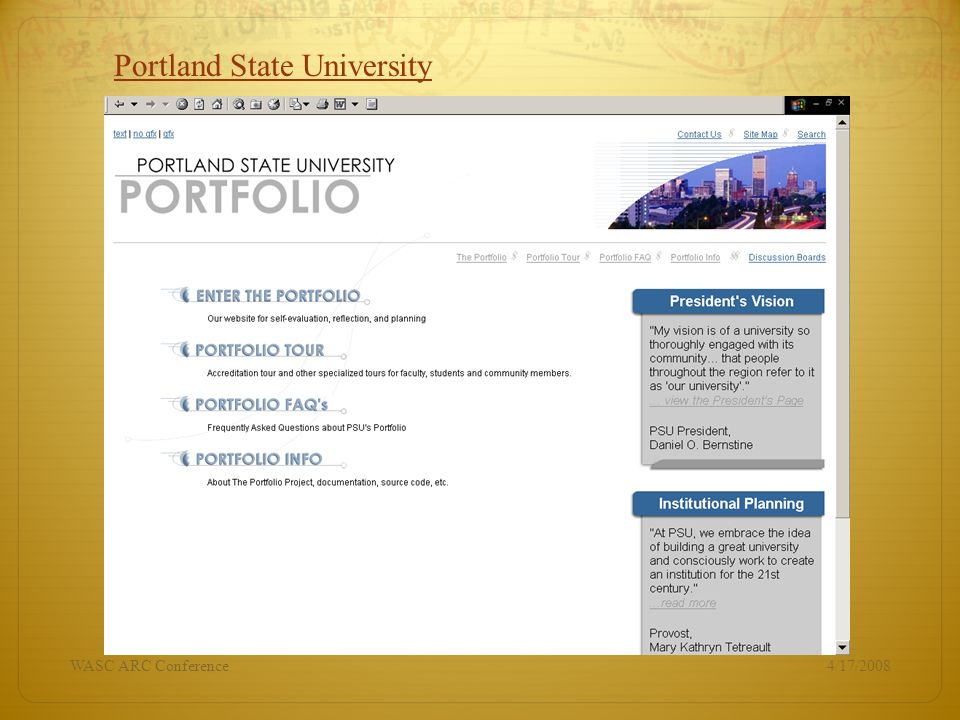
Task: Open the Discussion Boards navigation link
Action: 787,257
